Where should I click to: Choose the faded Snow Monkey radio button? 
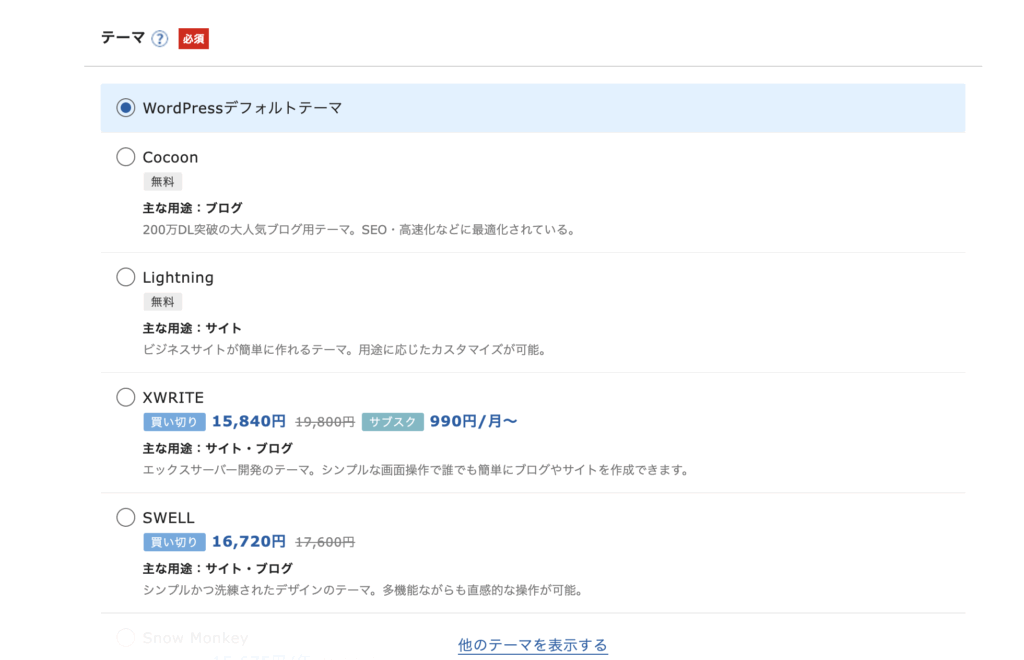[x=126, y=637]
